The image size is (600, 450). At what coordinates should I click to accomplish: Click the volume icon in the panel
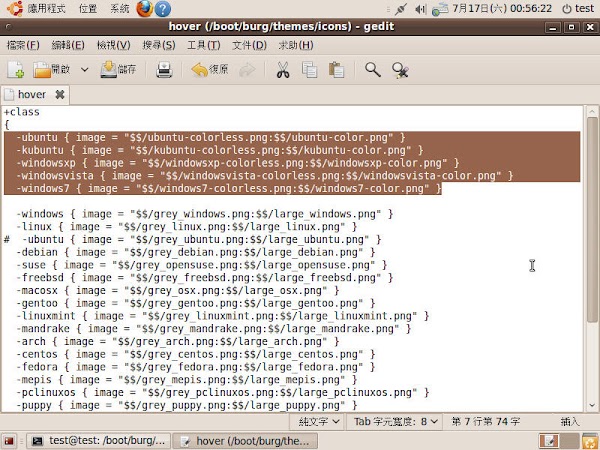coord(420,9)
